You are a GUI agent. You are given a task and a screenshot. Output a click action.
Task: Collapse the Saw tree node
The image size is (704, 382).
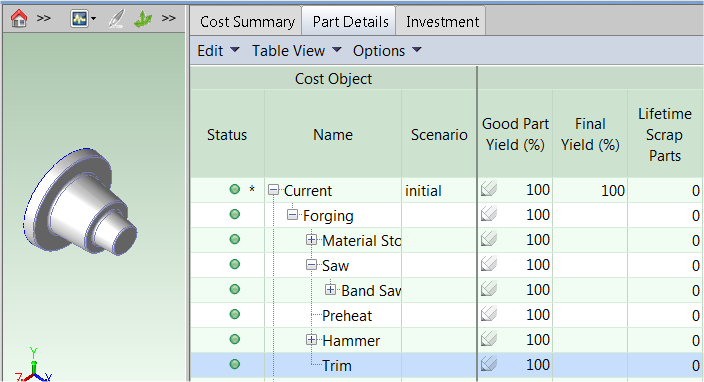pos(311,265)
